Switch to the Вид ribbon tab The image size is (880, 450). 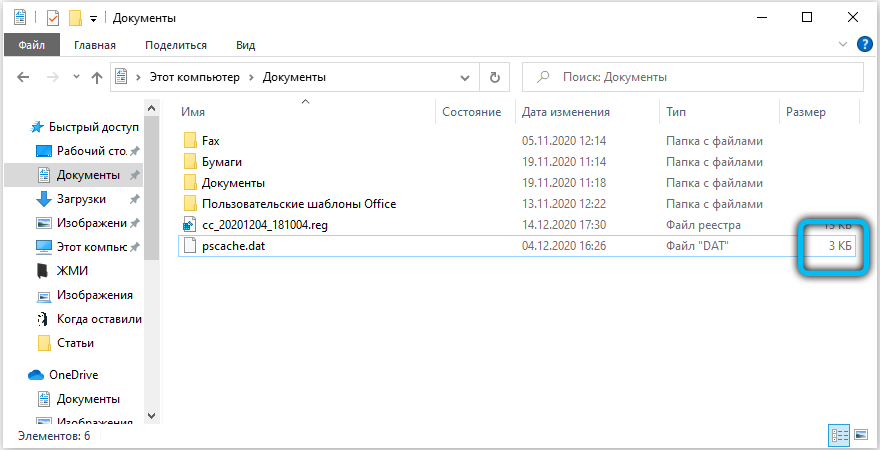pyautogui.click(x=245, y=45)
